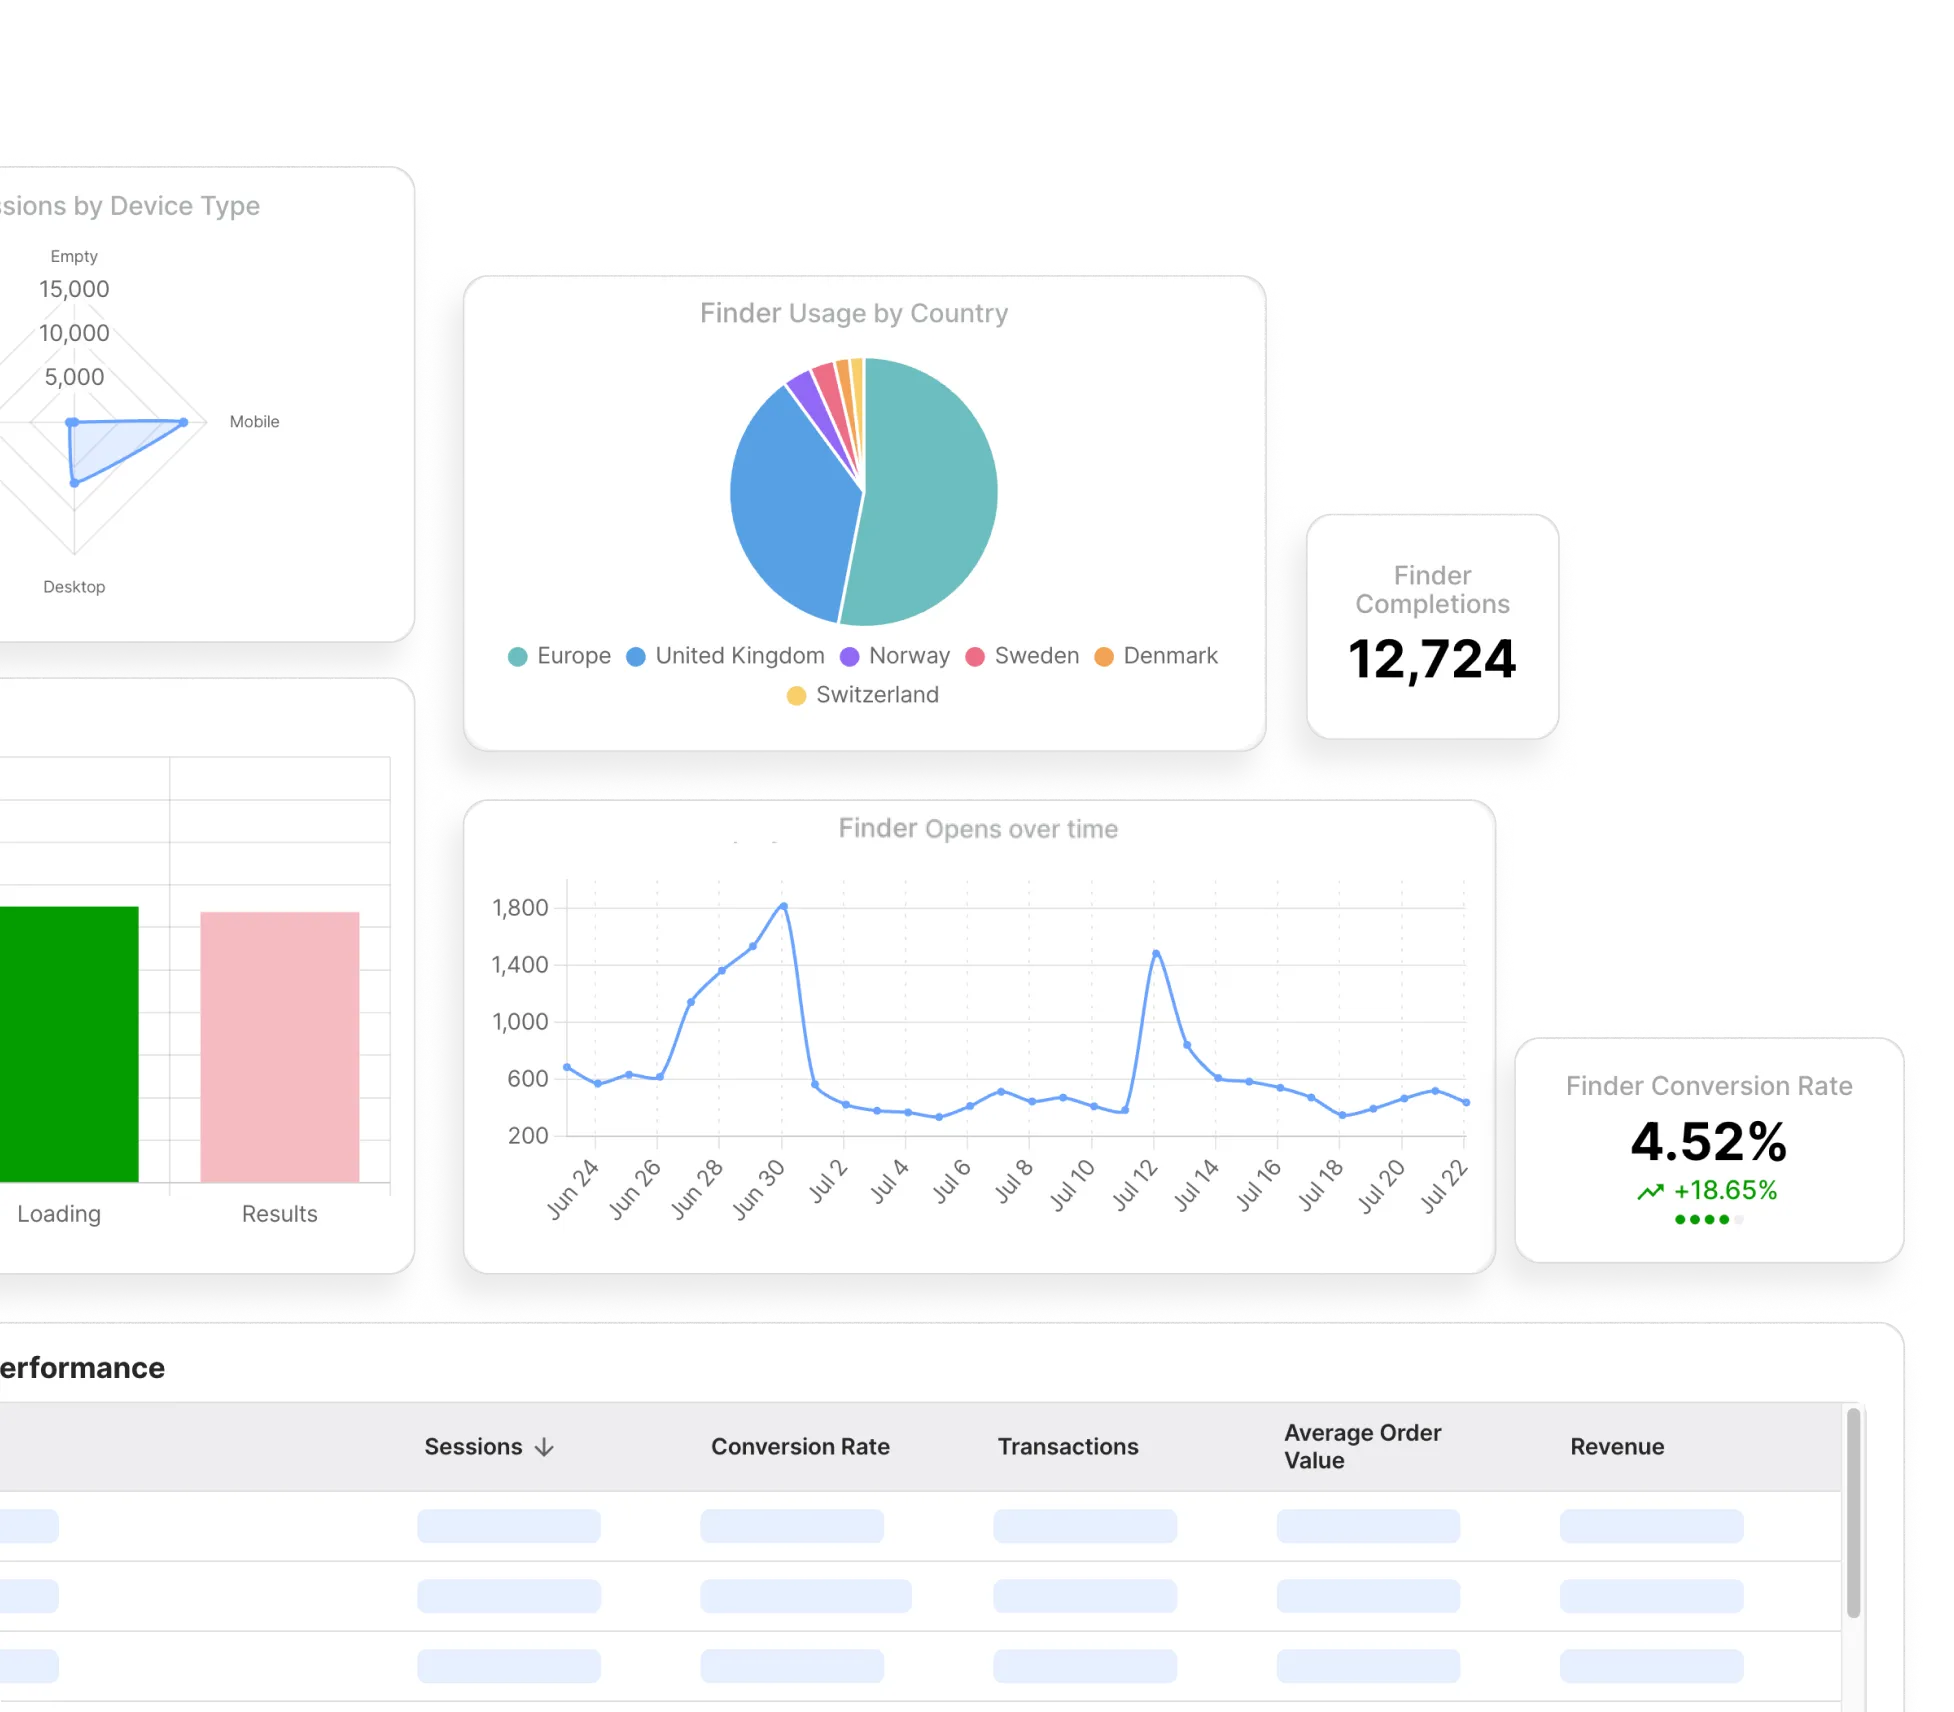Image resolution: width=1954 pixels, height=1712 pixels.
Task: Click the pink Results bar
Action: pyautogui.click(x=279, y=1046)
